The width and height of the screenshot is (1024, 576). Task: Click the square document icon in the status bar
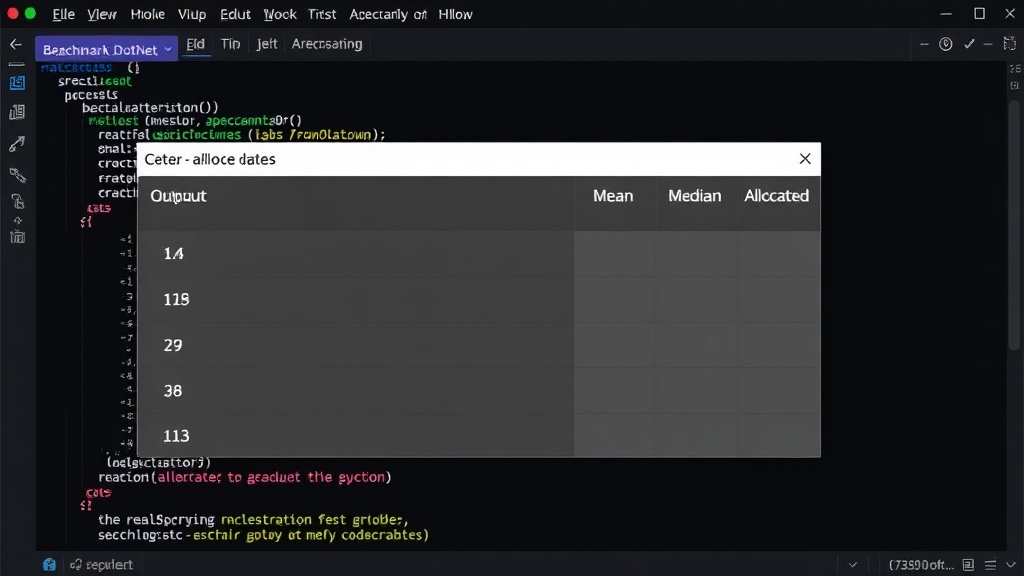(968, 564)
